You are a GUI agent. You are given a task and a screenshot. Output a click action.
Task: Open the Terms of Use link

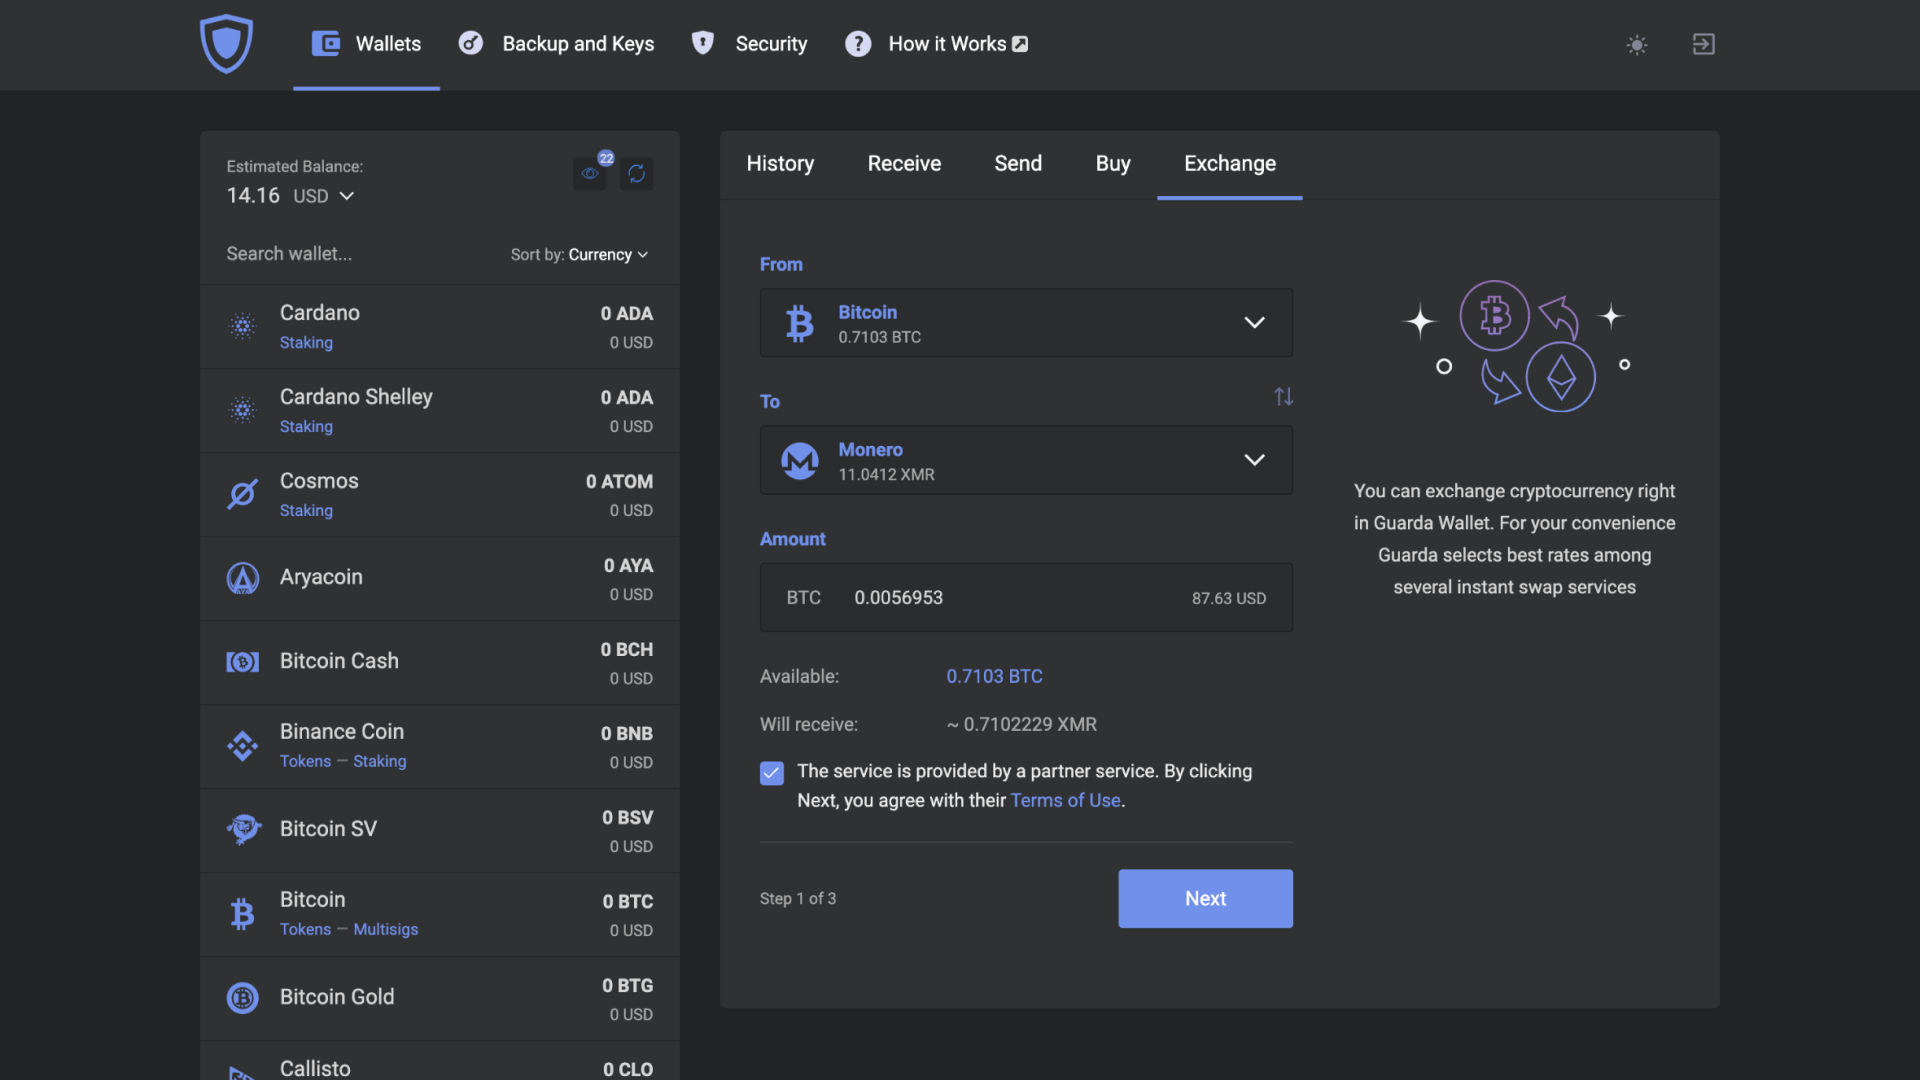[1064, 799]
